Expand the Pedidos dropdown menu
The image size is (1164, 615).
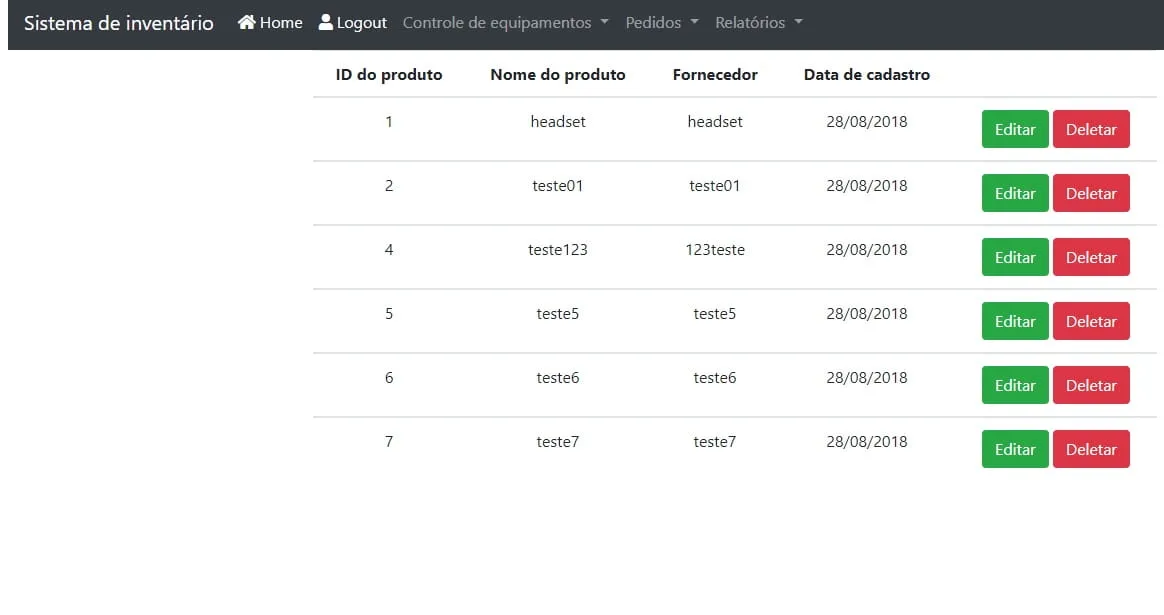coord(662,22)
